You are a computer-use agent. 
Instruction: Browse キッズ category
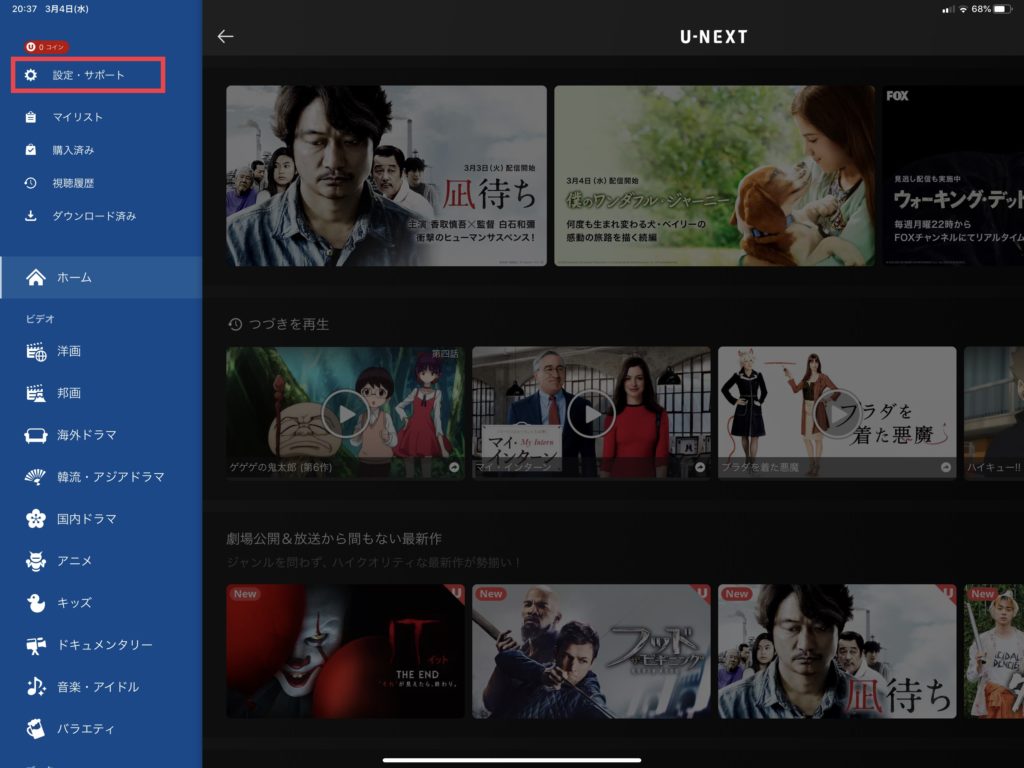coord(74,603)
